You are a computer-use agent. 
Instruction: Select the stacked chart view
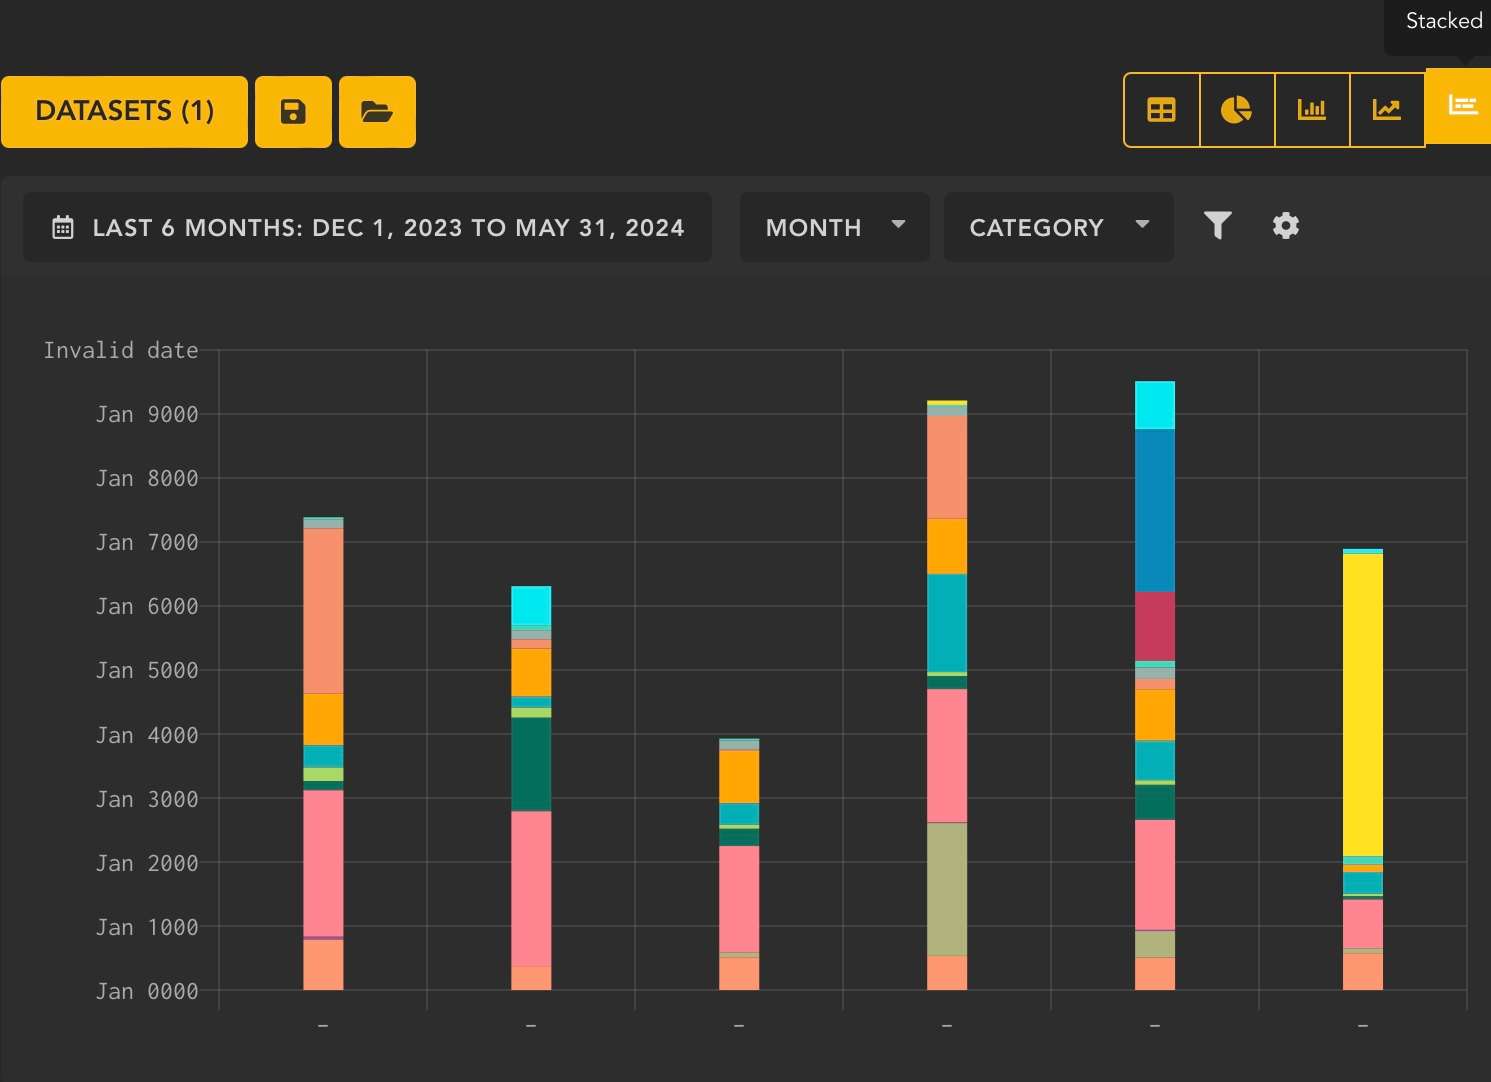click(x=1459, y=106)
